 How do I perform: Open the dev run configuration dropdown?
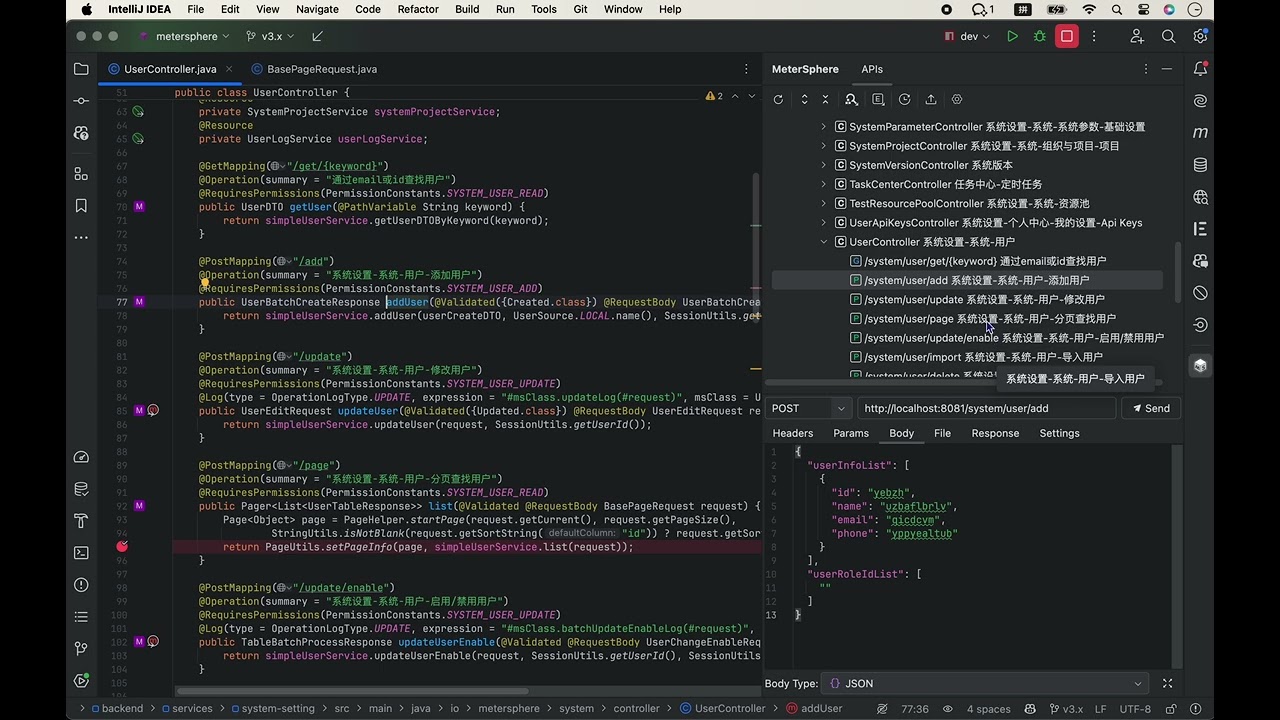tap(967, 36)
